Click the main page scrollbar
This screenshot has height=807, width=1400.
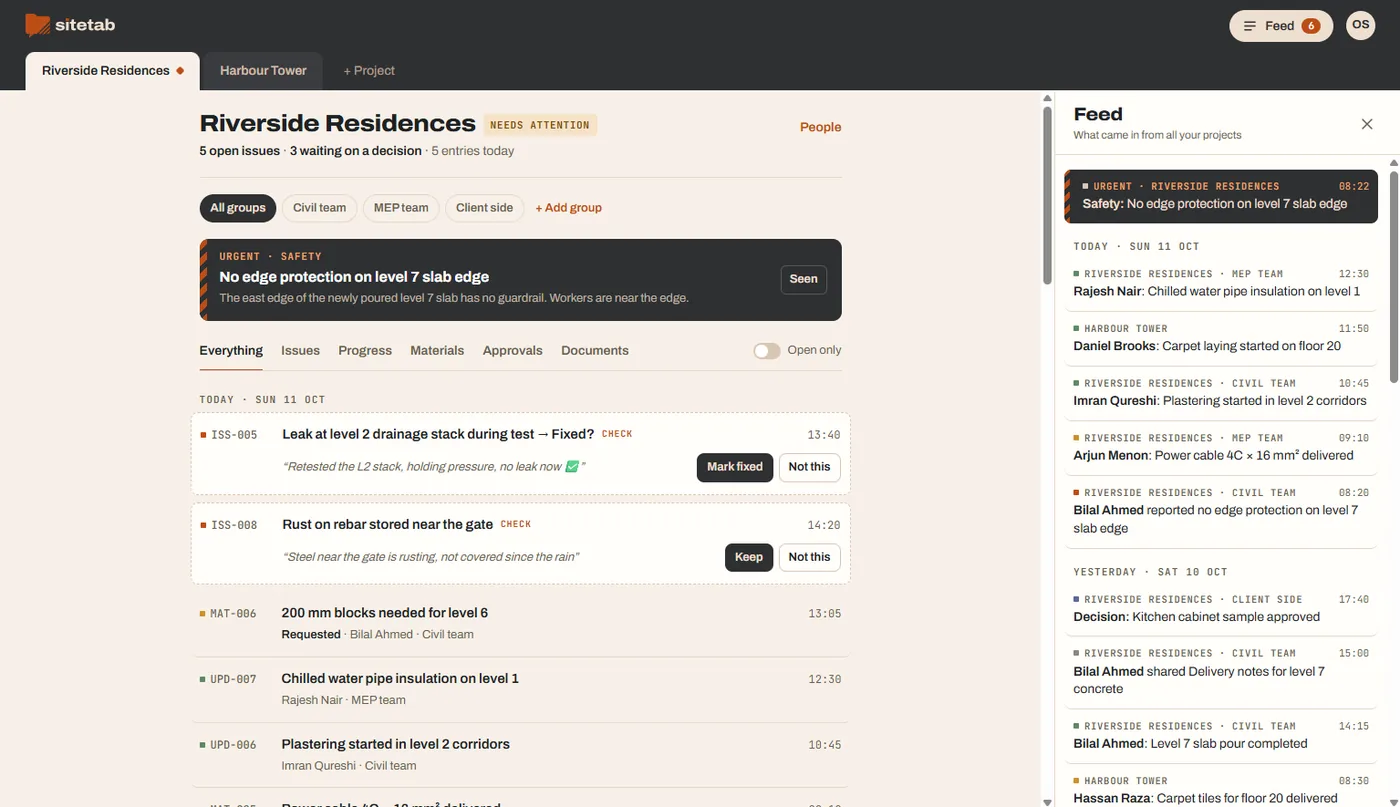coord(1047,195)
